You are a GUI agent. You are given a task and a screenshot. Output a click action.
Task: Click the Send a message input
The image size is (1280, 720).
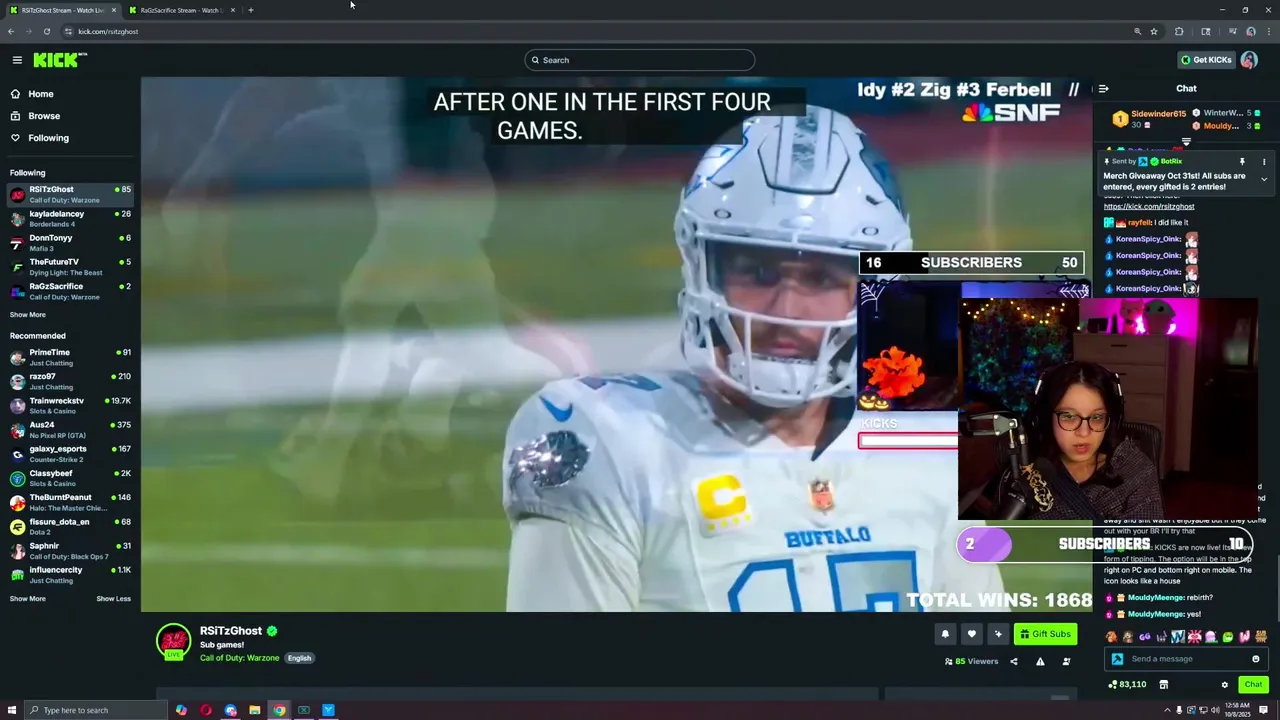pyautogui.click(x=1186, y=659)
